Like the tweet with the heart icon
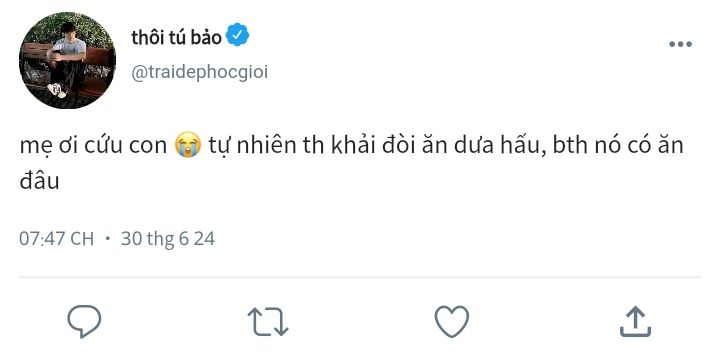Viewport: 719px width, 362px height. tap(452, 322)
